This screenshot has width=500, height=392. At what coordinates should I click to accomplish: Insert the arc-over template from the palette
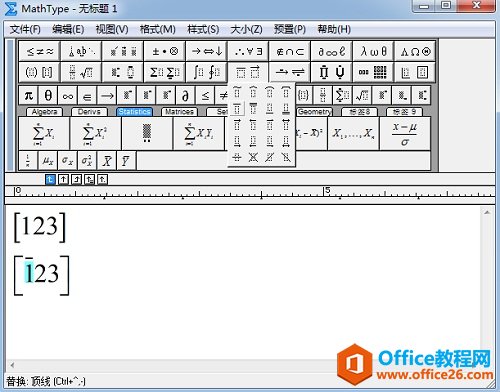(270, 91)
